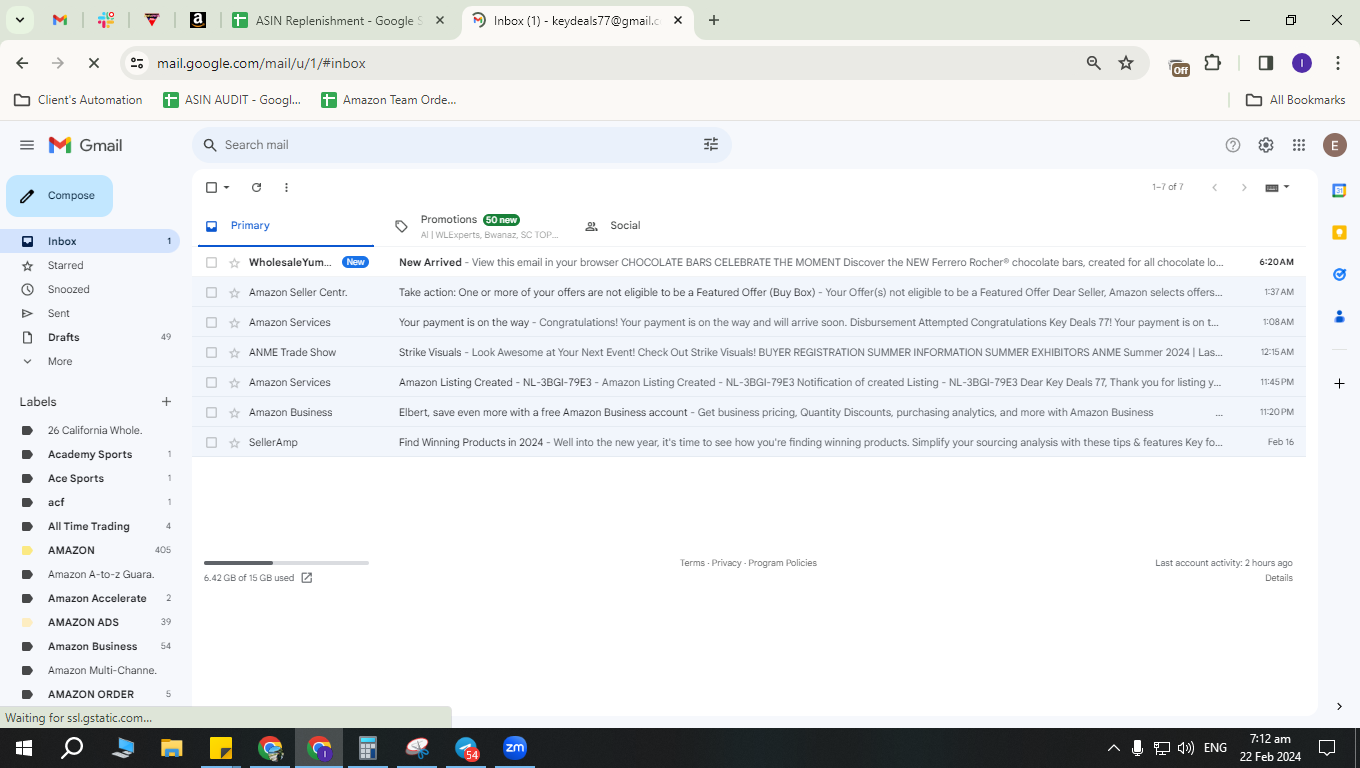Tick checkbox for Amazon Seller Central email
The height and width of the screenshot is (768, 1360).
[211, 292]
